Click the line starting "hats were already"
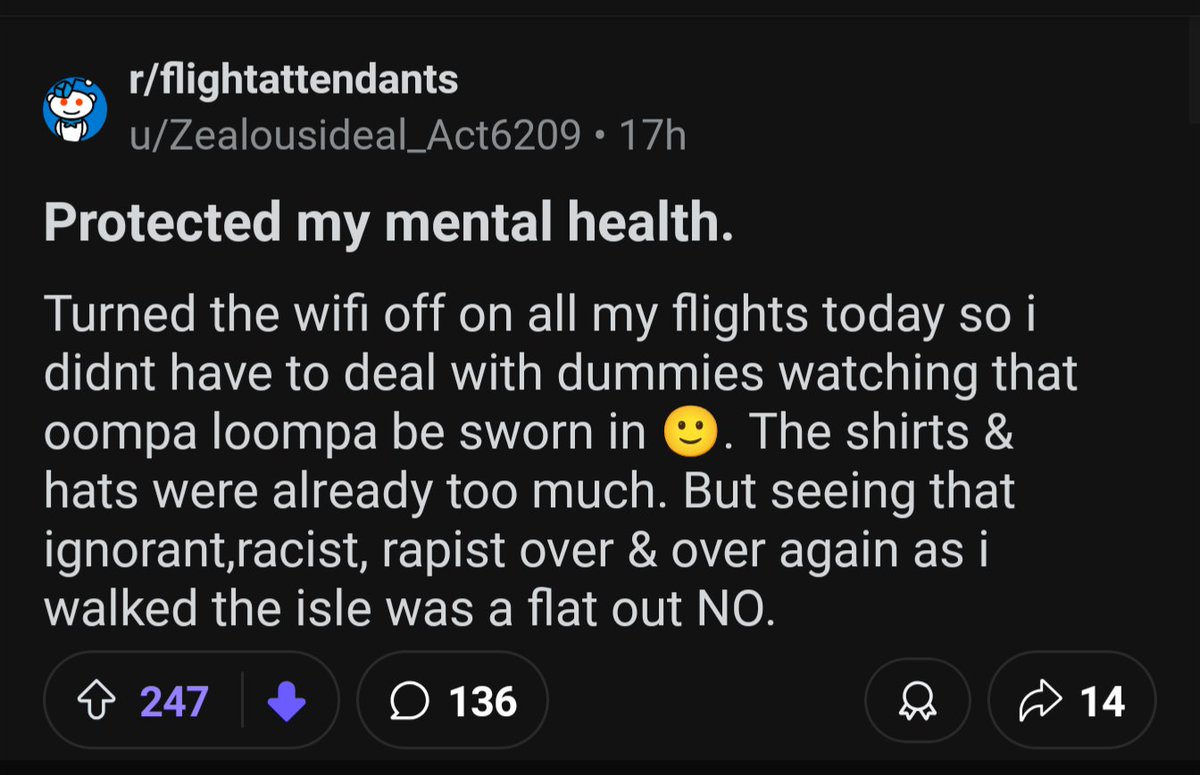 click(530, 491)
